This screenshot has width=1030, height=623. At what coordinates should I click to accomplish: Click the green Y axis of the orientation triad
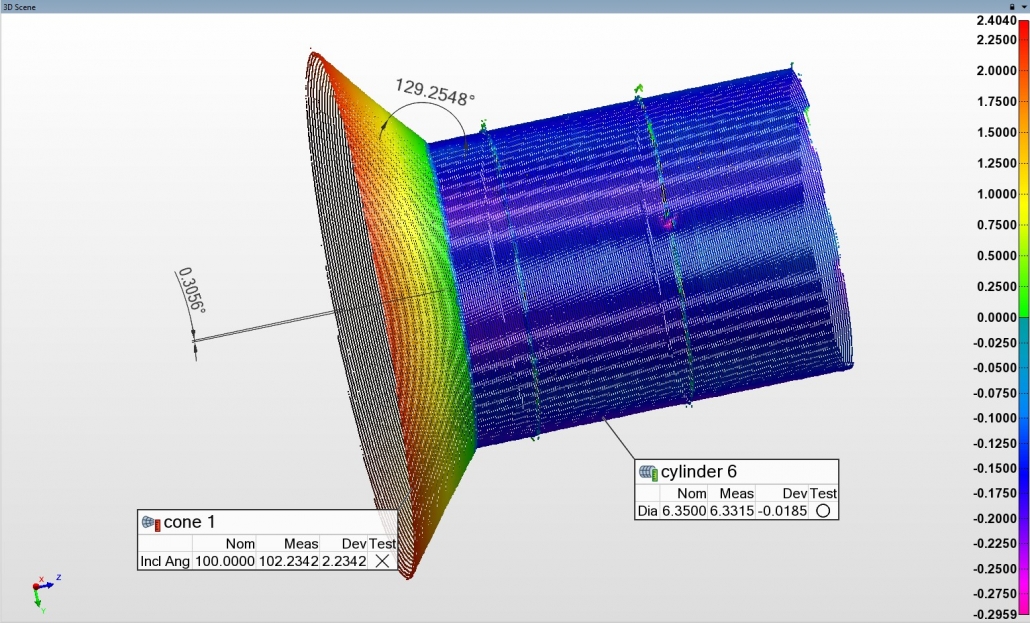(x=36, y=599)
